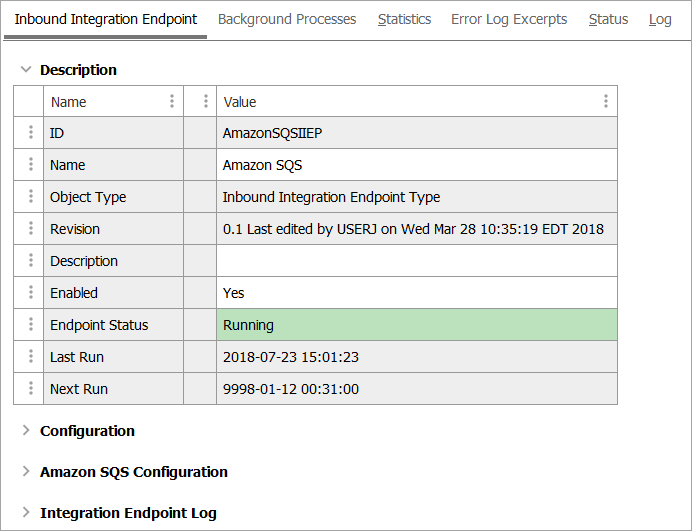Open the Statistics tab
This screenshot has width=692, height=531.
404,19
